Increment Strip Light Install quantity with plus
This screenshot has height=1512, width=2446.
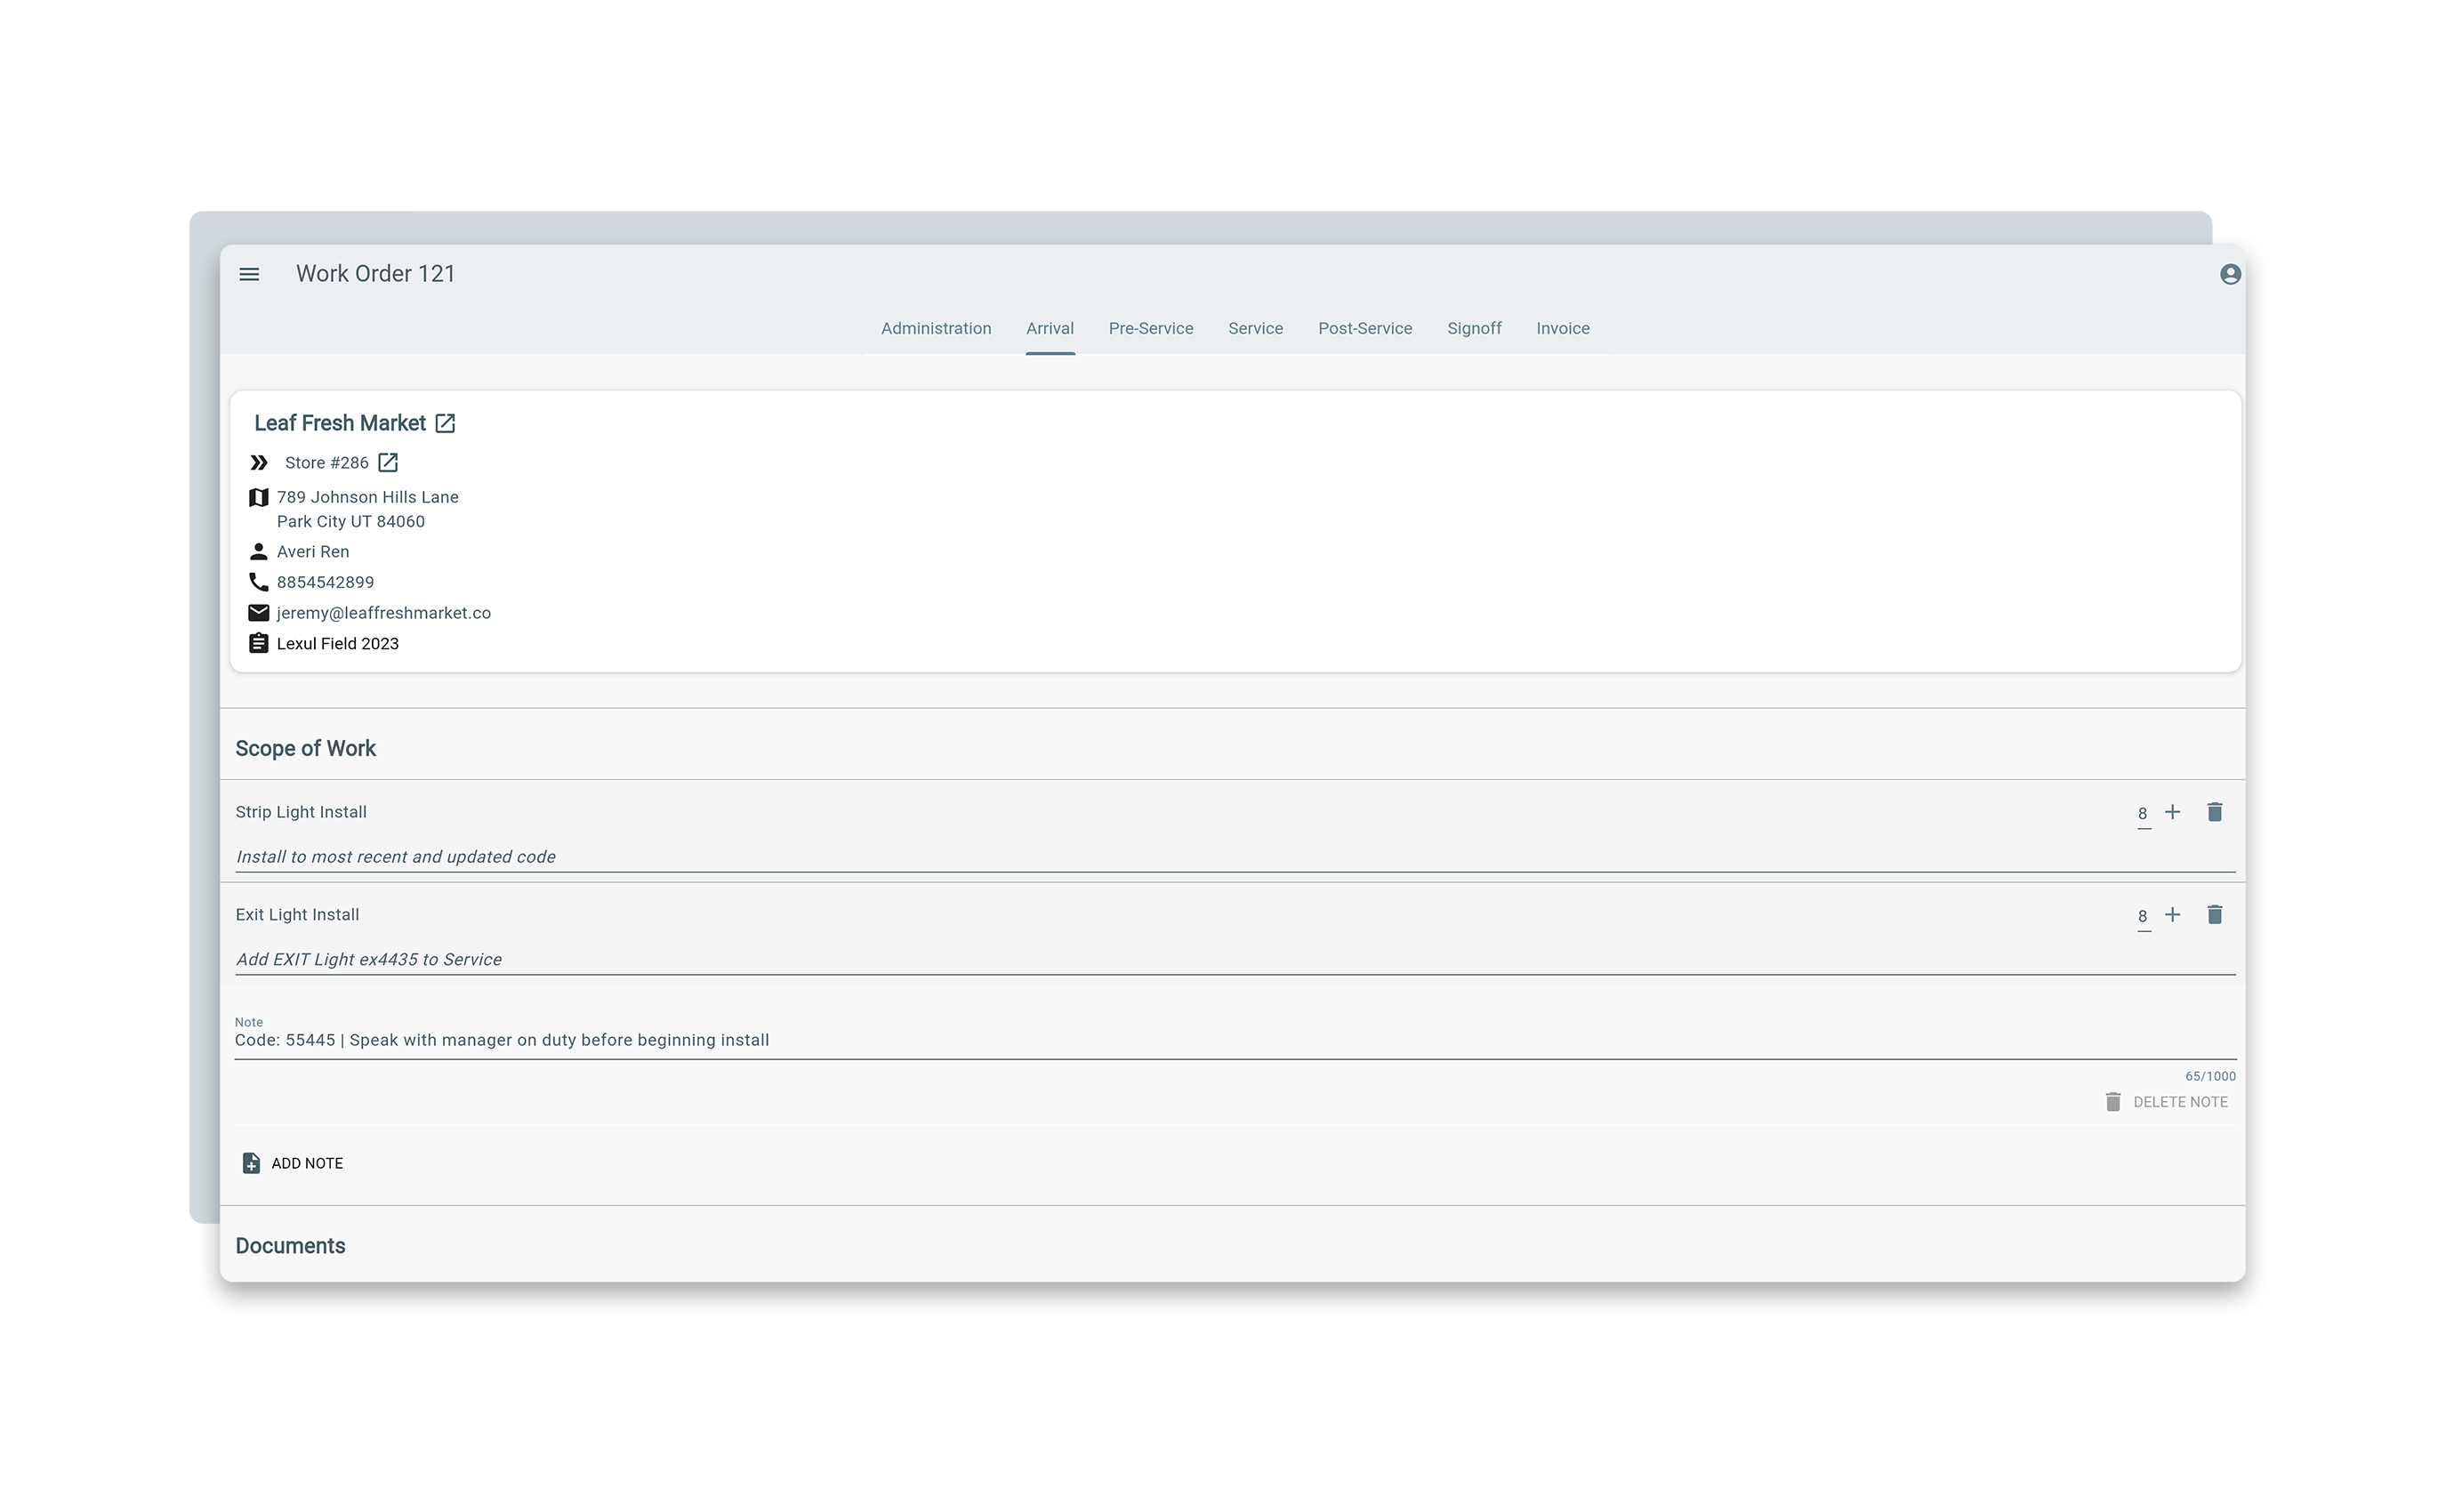tap(2172, 812)
